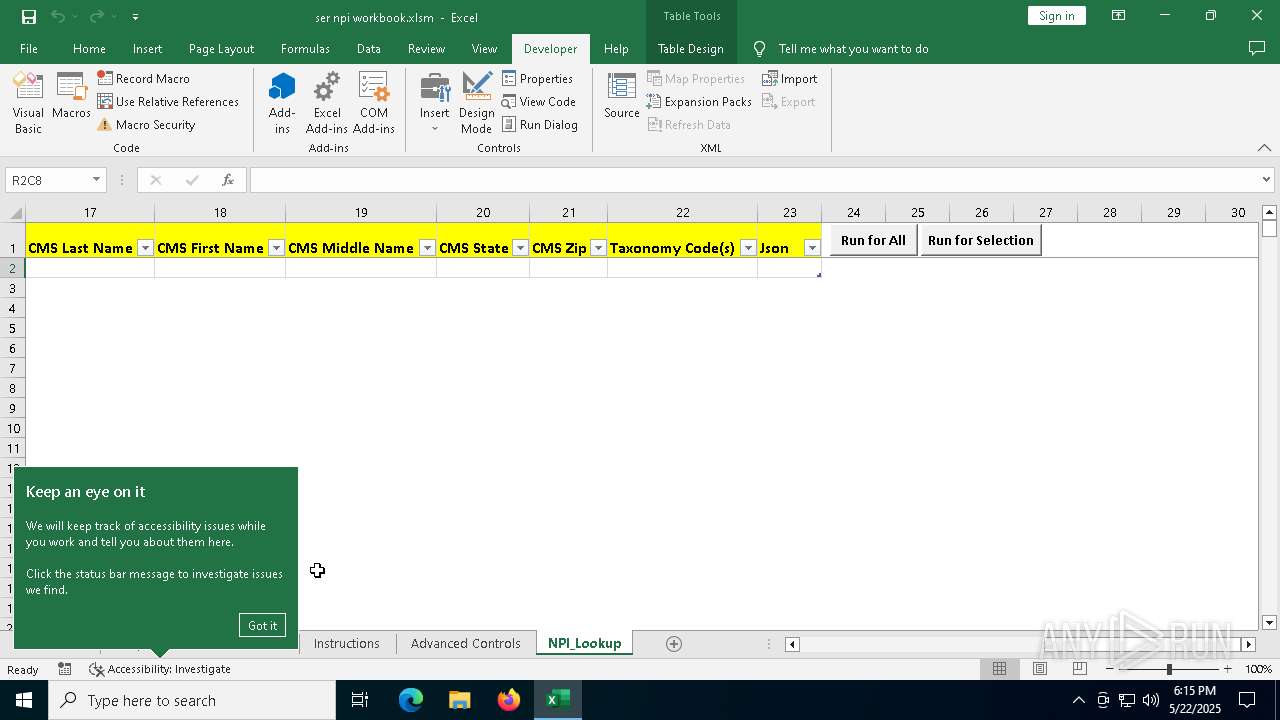The image size is (1280, 720).
Task: Open COM Add-ins dialog
Action: [374, 103]
